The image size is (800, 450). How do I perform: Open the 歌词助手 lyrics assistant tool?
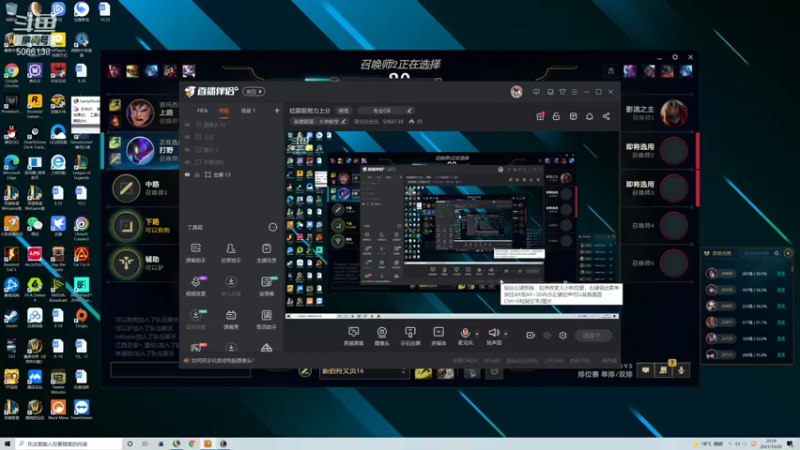pos(266,319)
